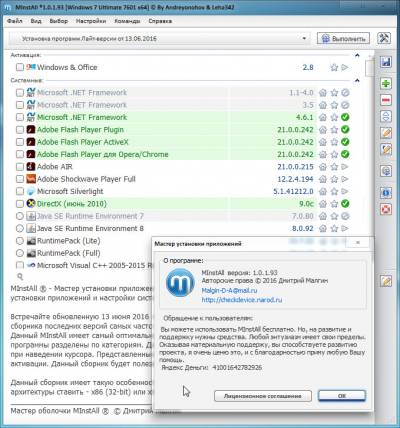Click the blue floppy disk save icon
This screenshot has height=428, width=400.
[x=386, y=62]
